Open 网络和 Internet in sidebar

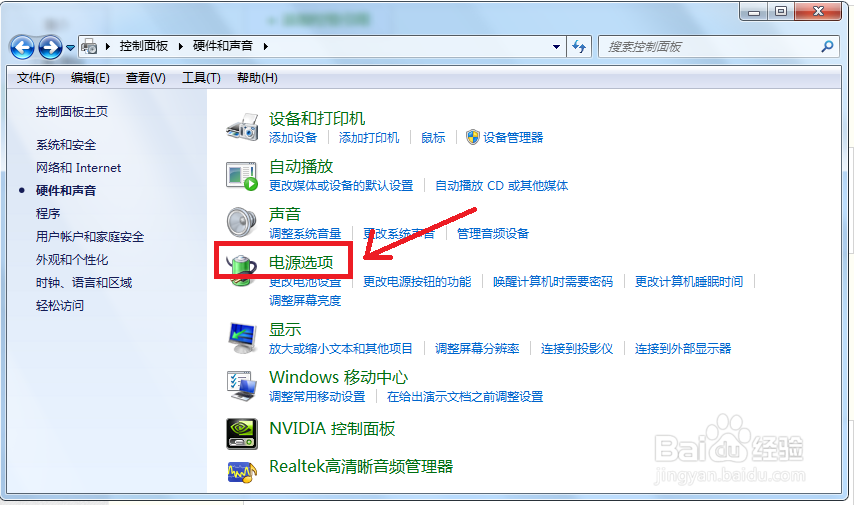(x=78, y=168)
